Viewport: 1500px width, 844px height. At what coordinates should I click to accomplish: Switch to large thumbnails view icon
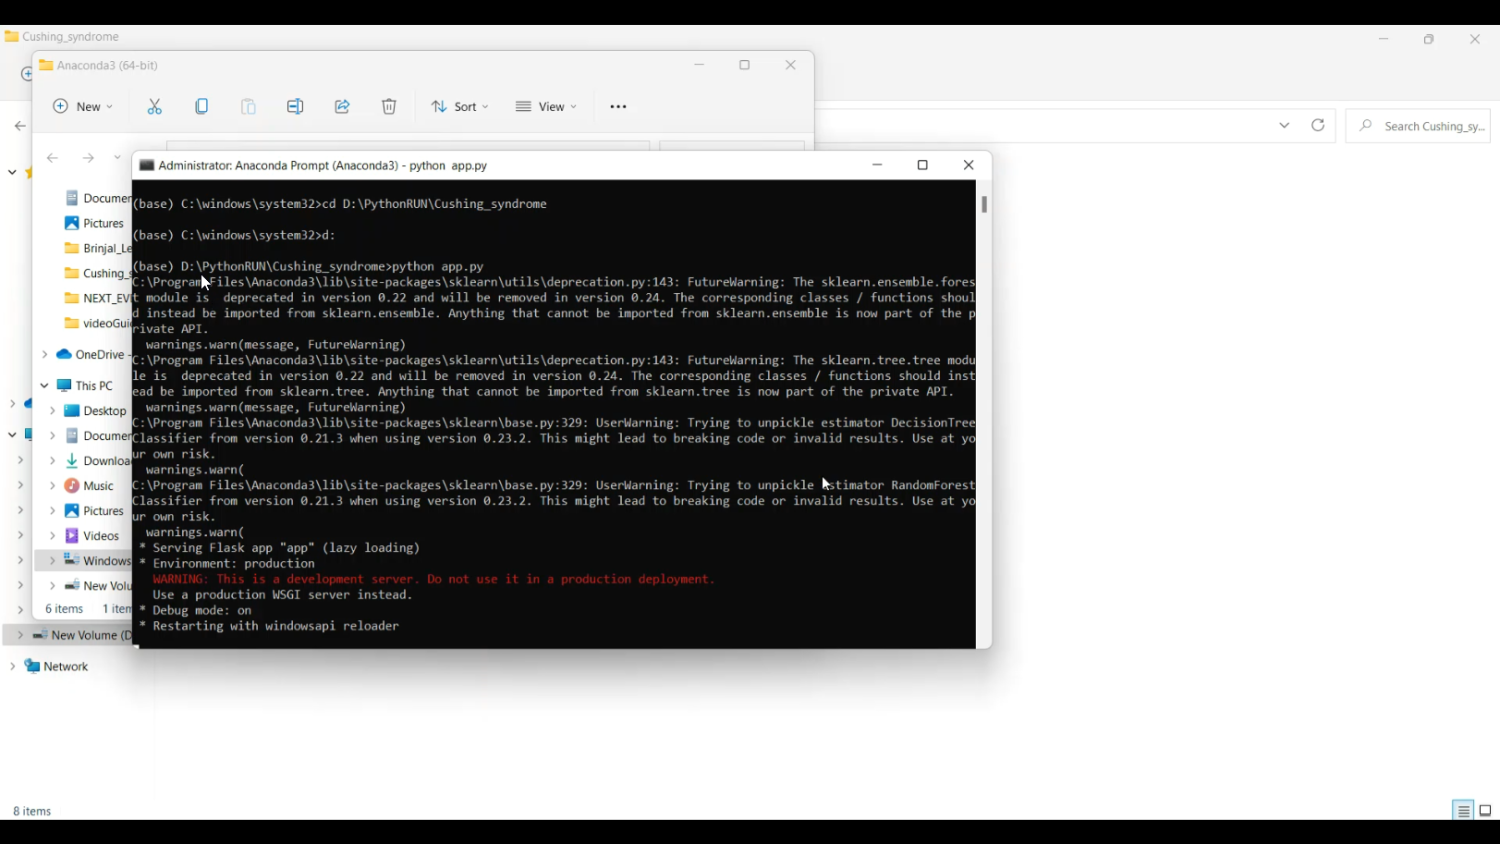click(1486, 811)
